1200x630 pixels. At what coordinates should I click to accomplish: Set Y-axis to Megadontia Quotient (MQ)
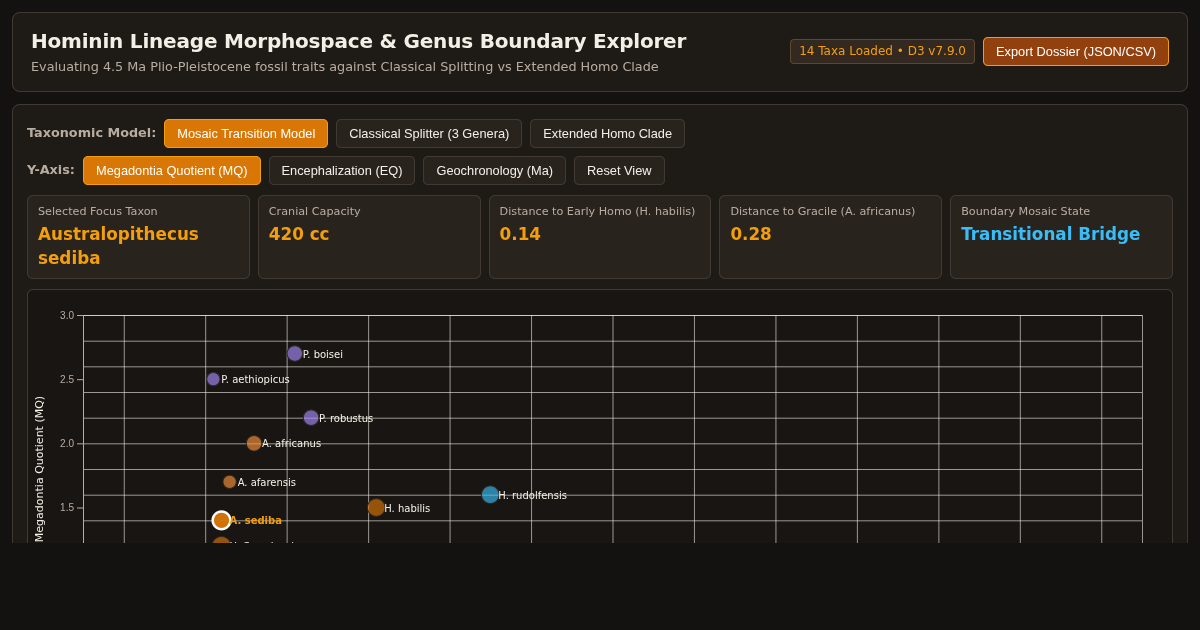click(172, 170)
